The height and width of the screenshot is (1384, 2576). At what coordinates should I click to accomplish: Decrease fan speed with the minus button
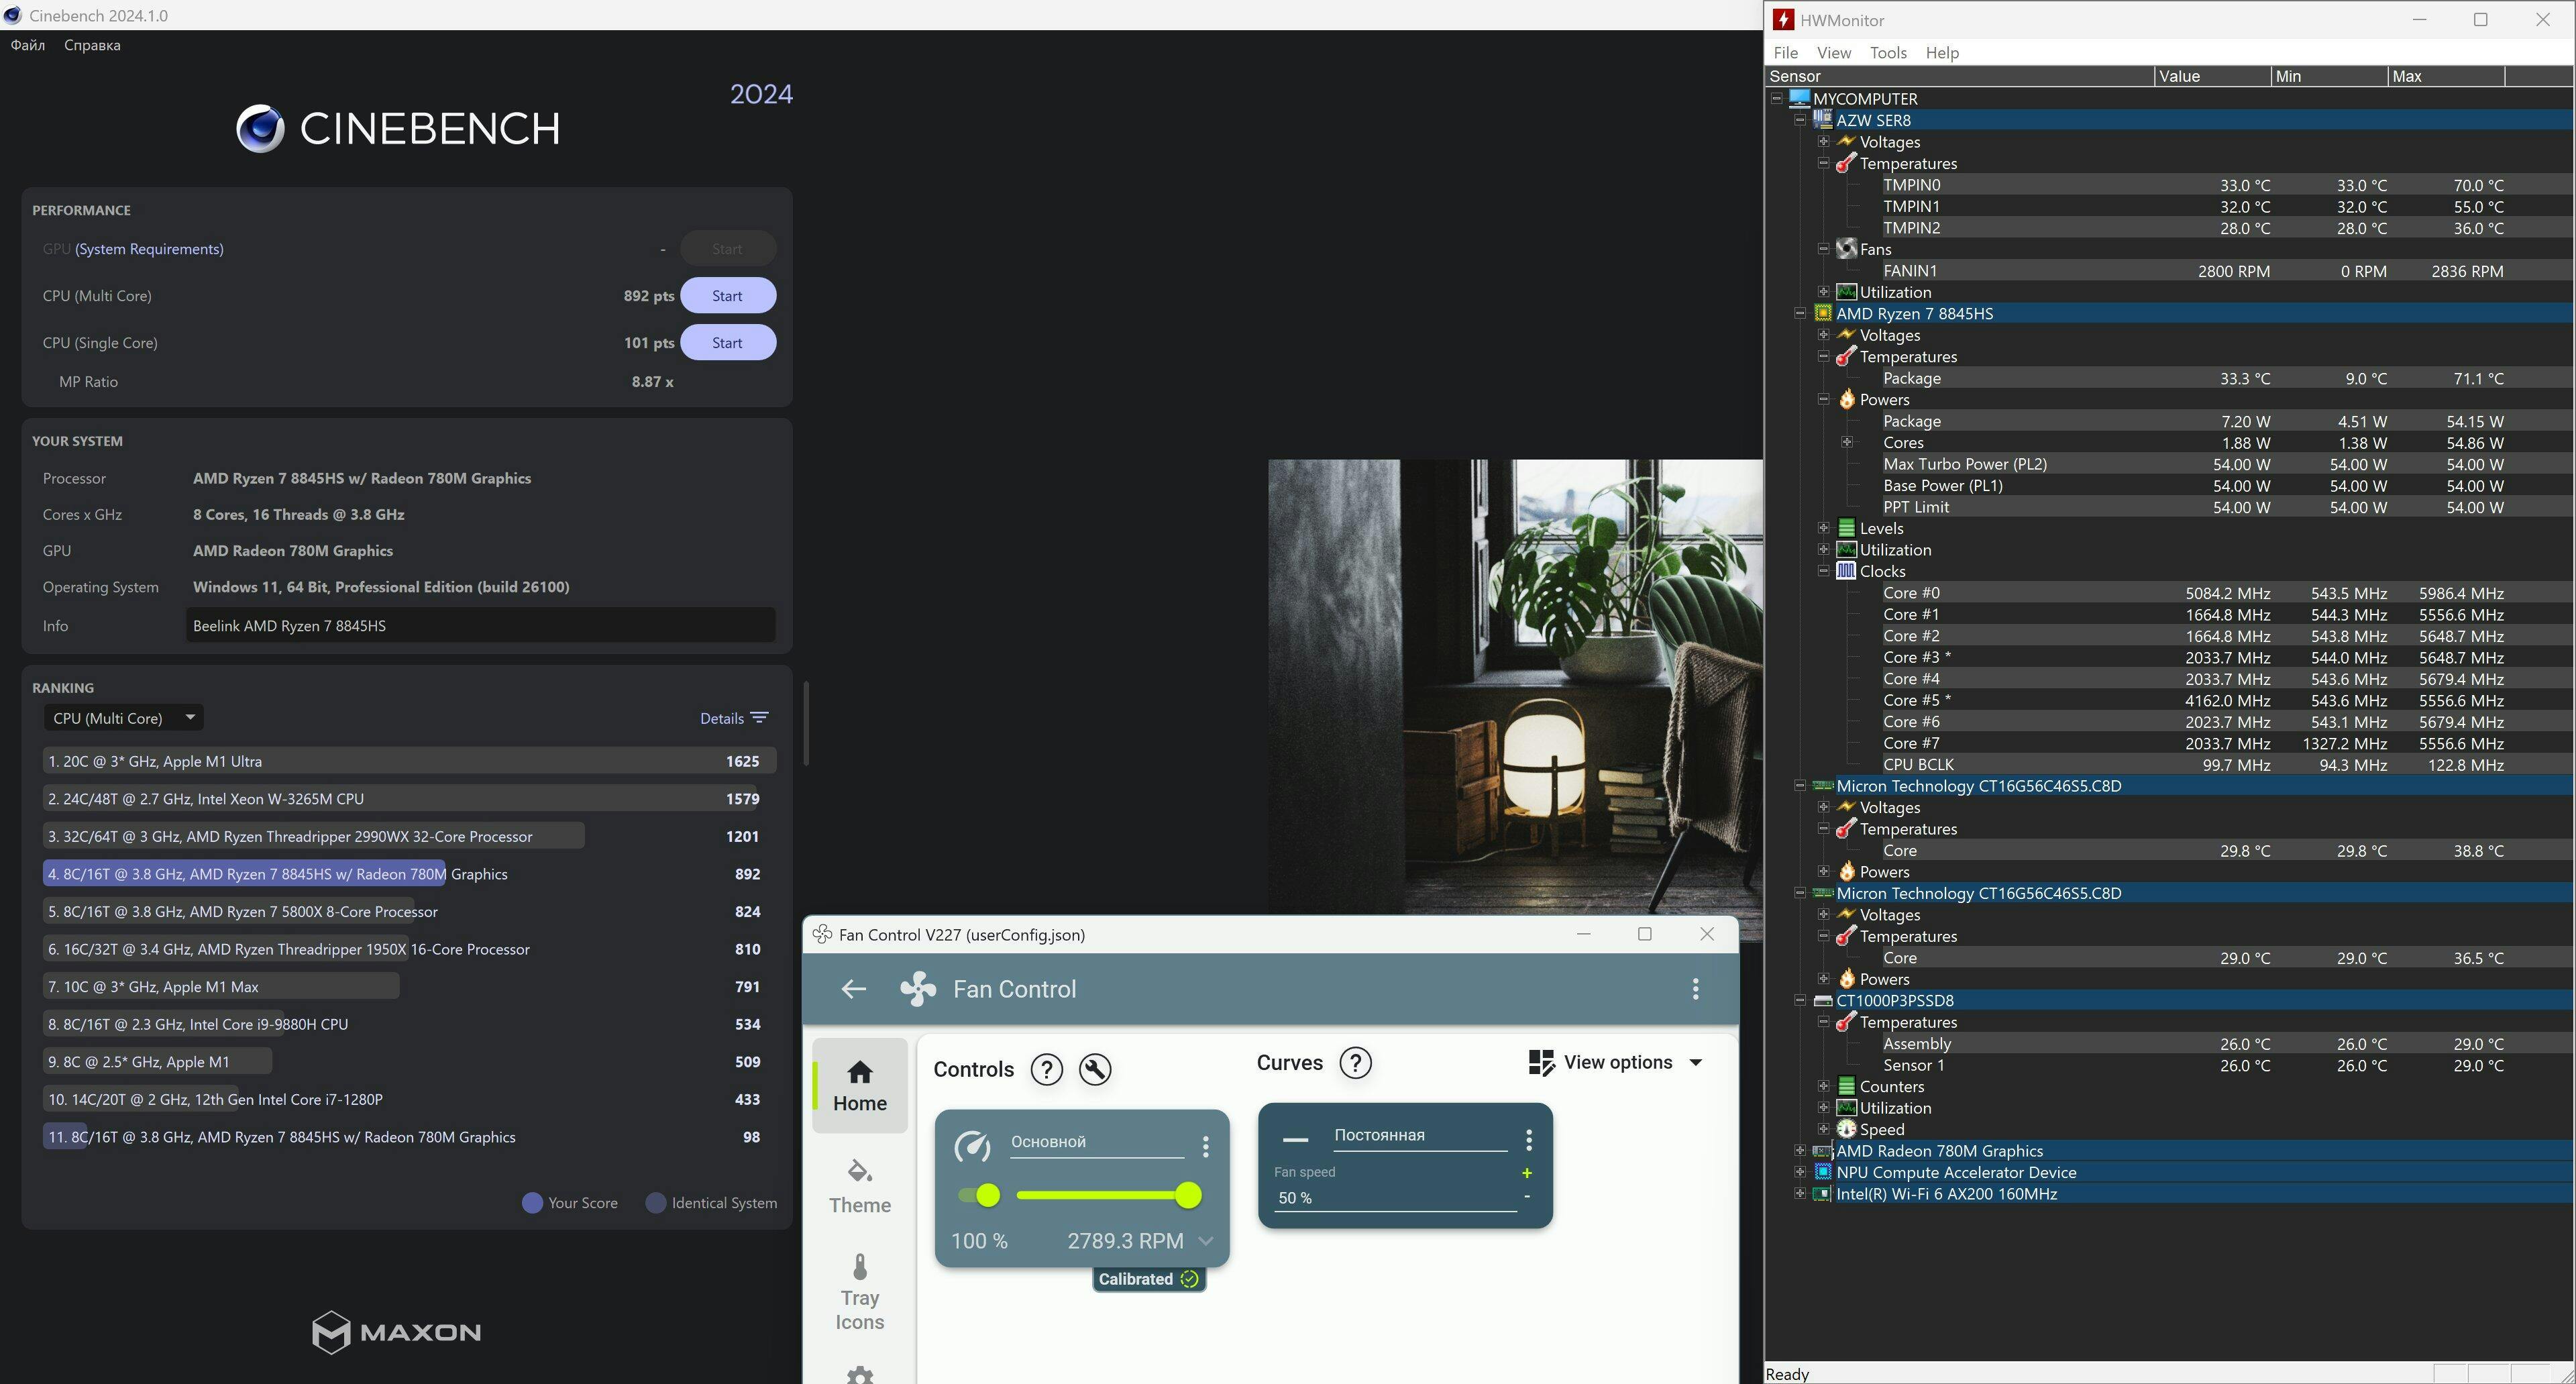(1526, 1196)
